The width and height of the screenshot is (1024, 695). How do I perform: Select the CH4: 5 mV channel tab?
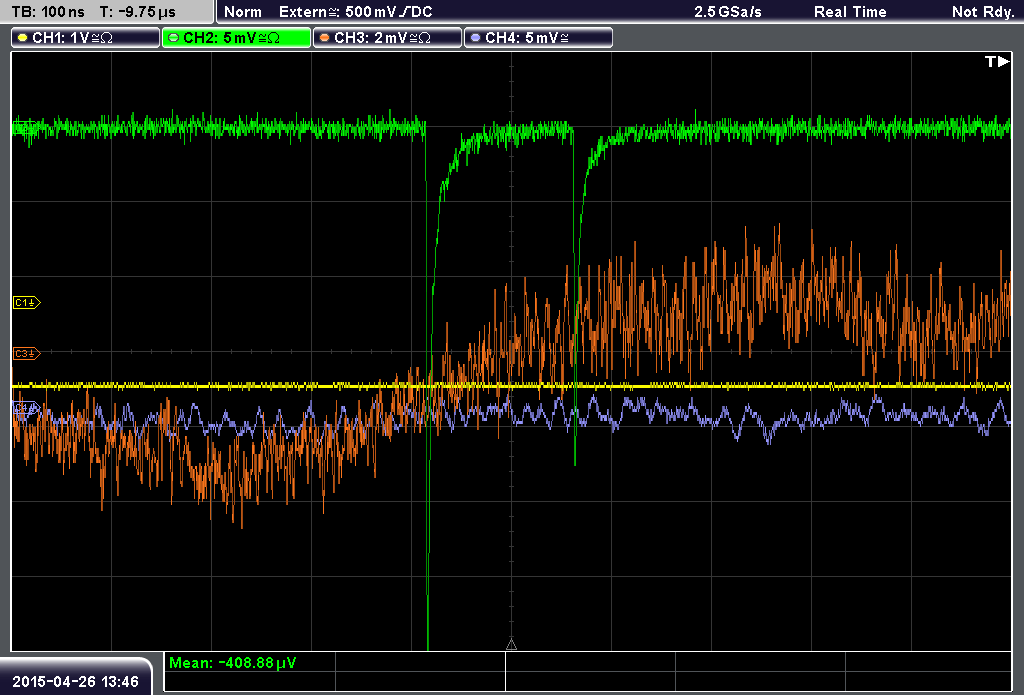click(x=538, y=38)
